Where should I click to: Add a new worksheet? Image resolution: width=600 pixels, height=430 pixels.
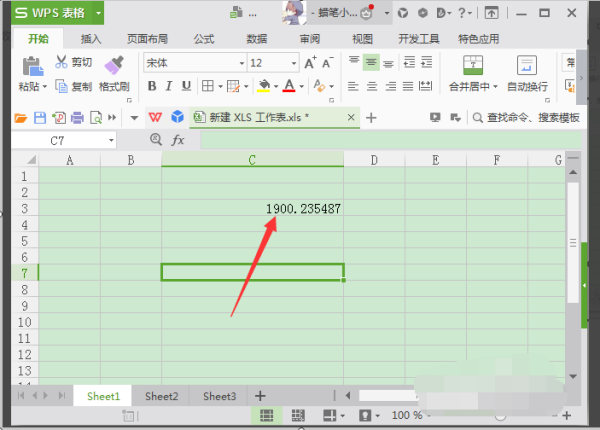click(x=260, y=396)
